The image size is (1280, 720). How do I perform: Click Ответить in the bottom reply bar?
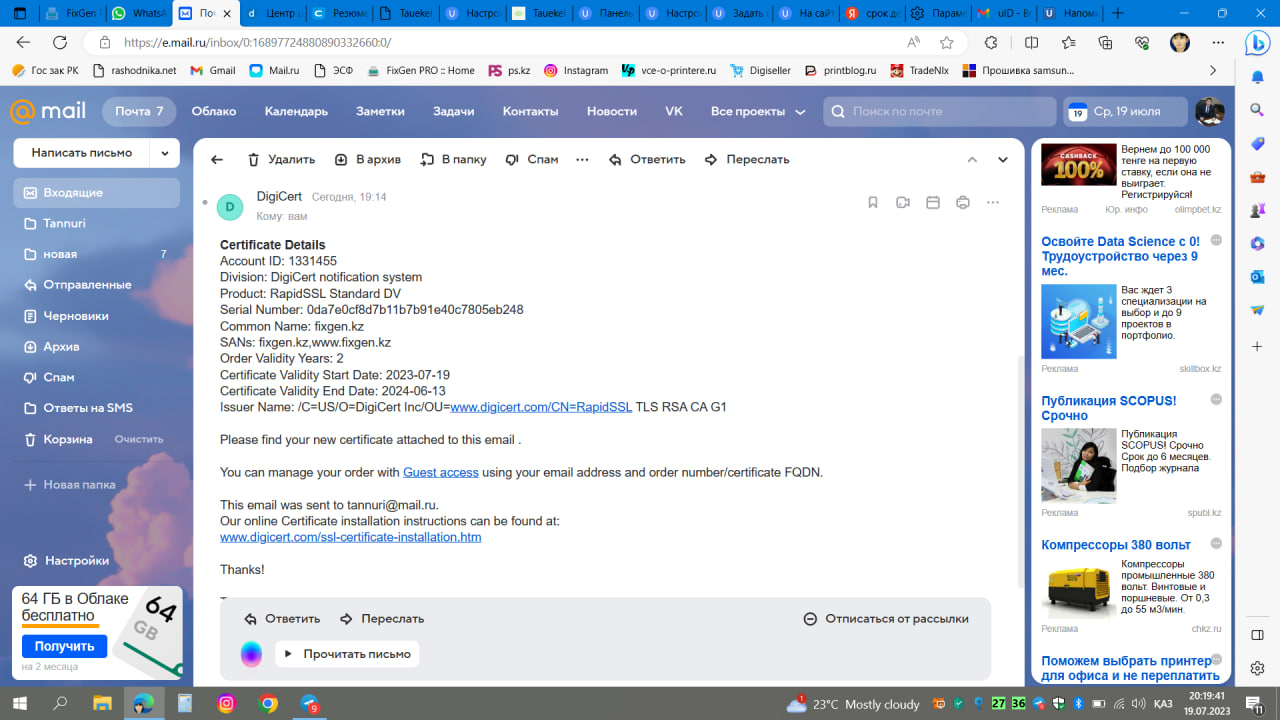tap(282, 619)
